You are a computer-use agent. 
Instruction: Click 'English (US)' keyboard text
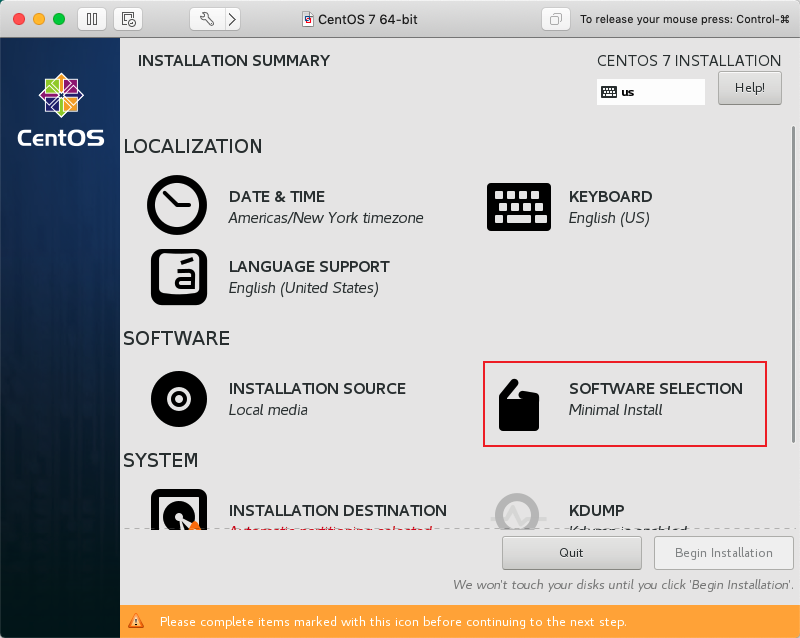(609, 218)
